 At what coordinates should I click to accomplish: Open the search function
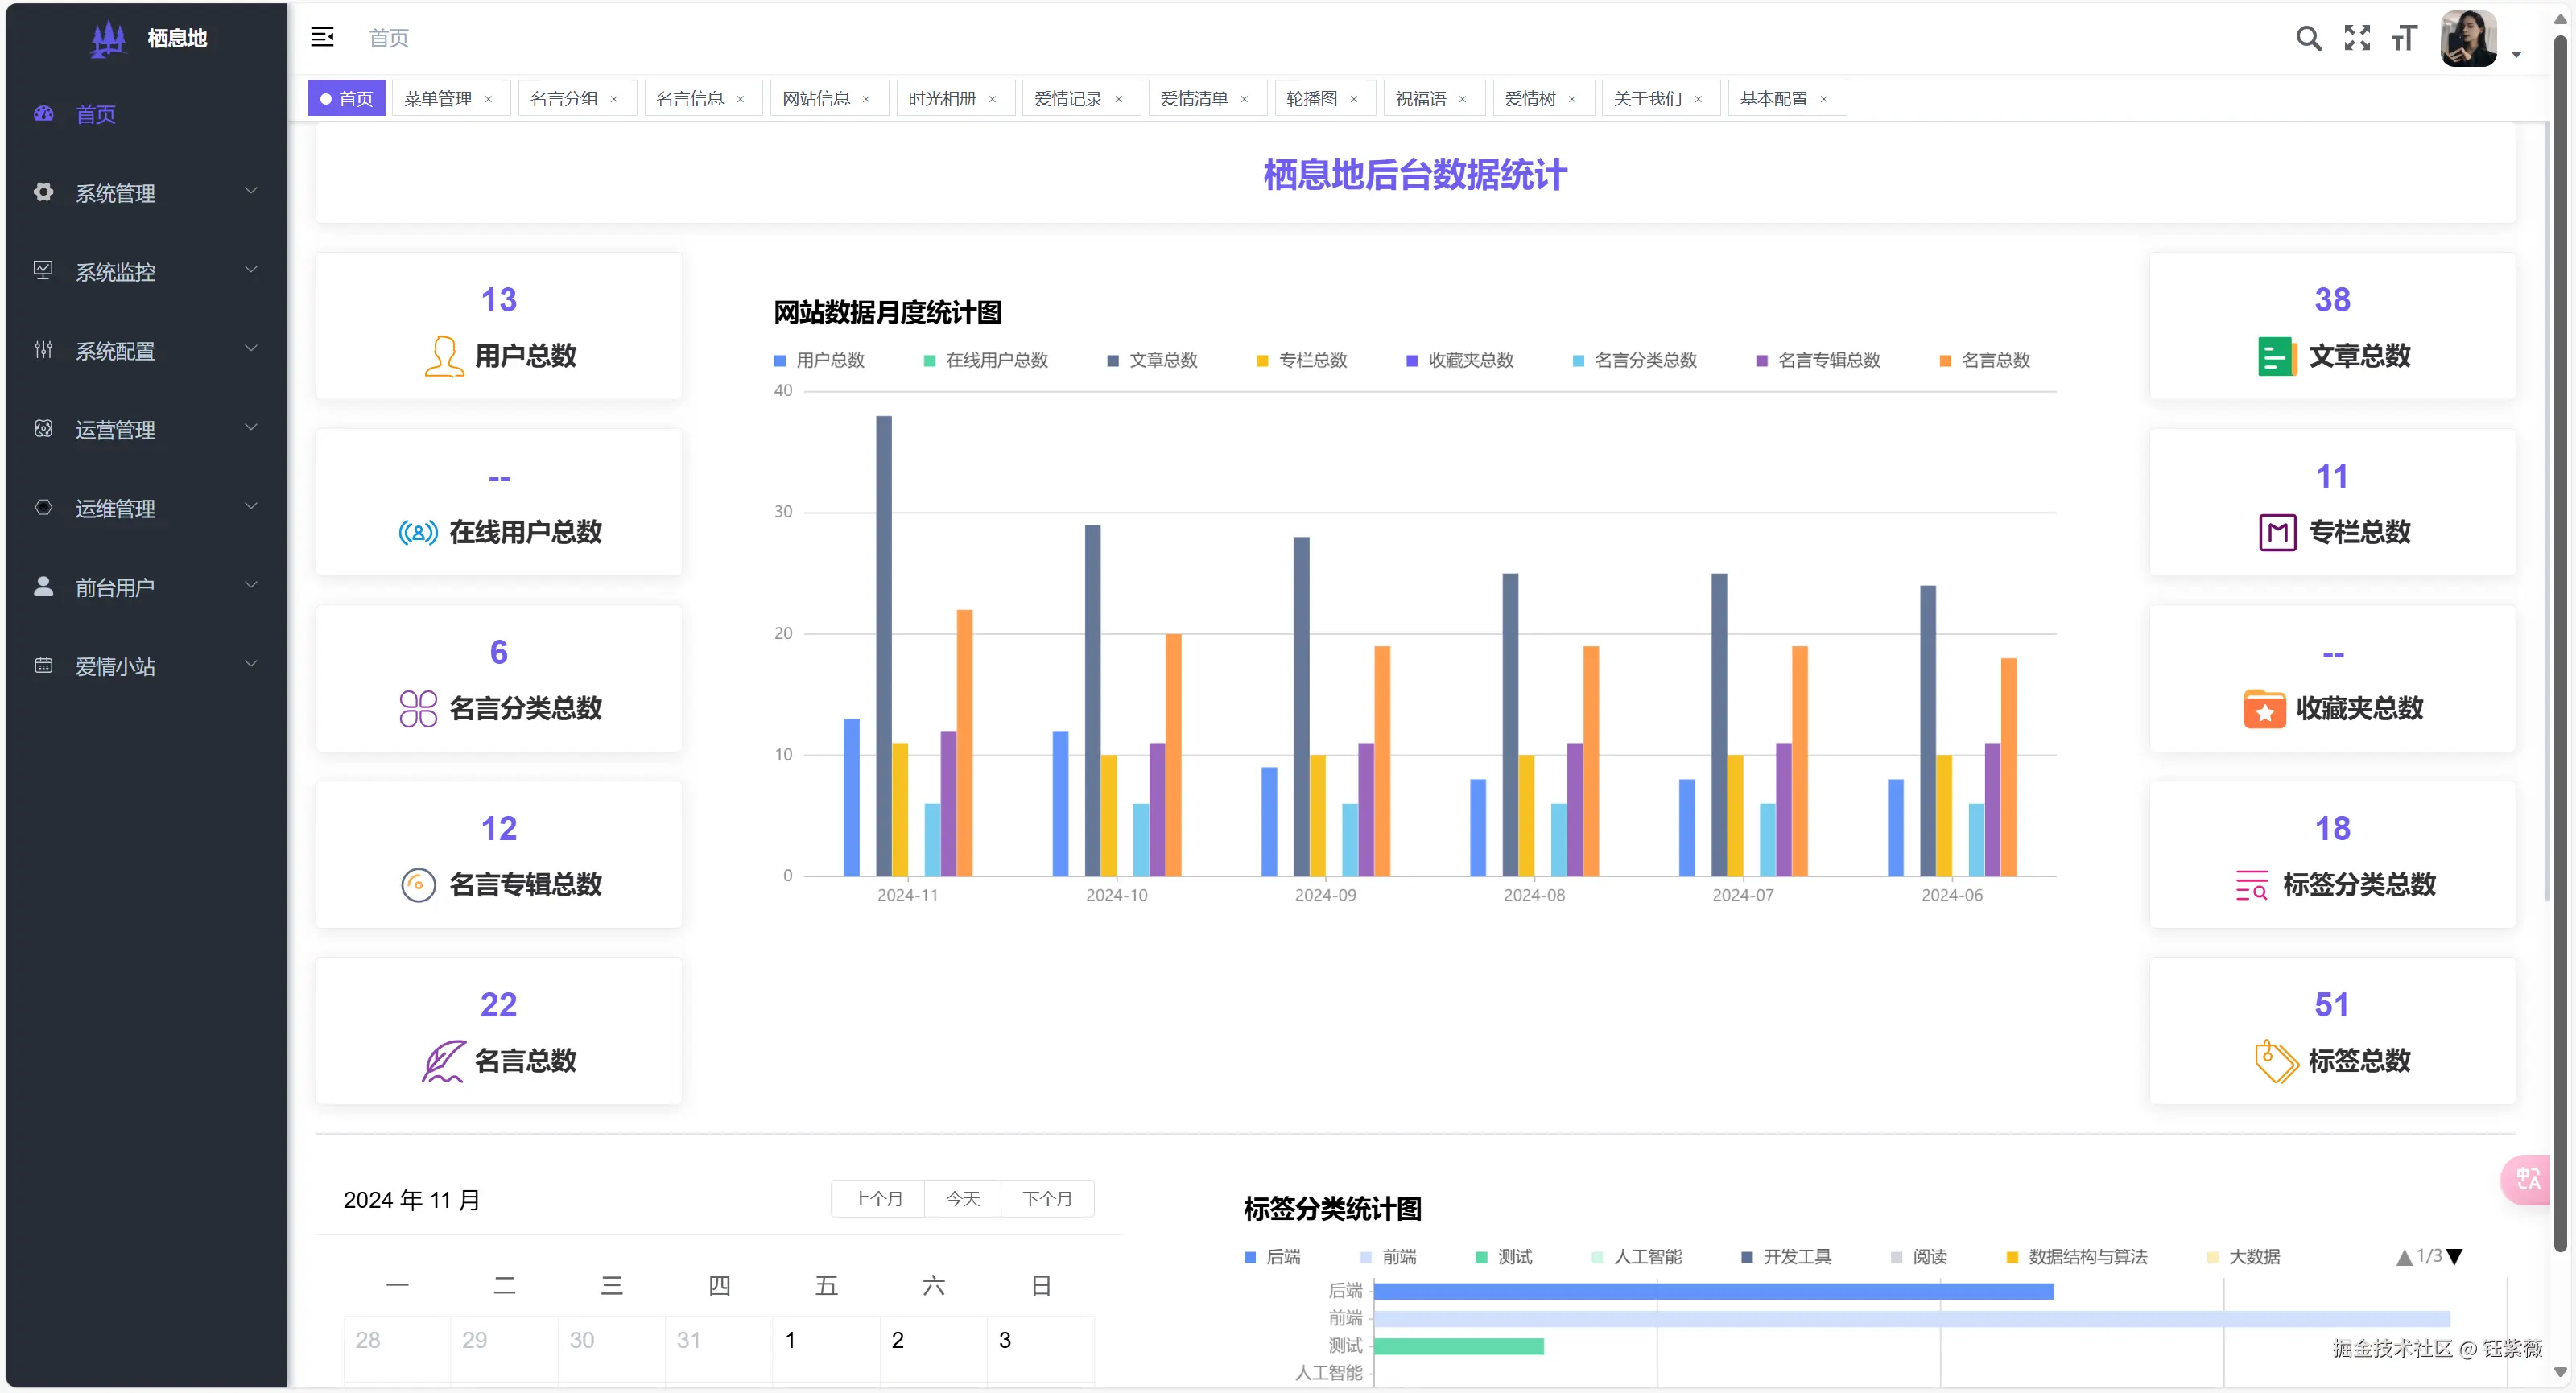click(2309, 38)
